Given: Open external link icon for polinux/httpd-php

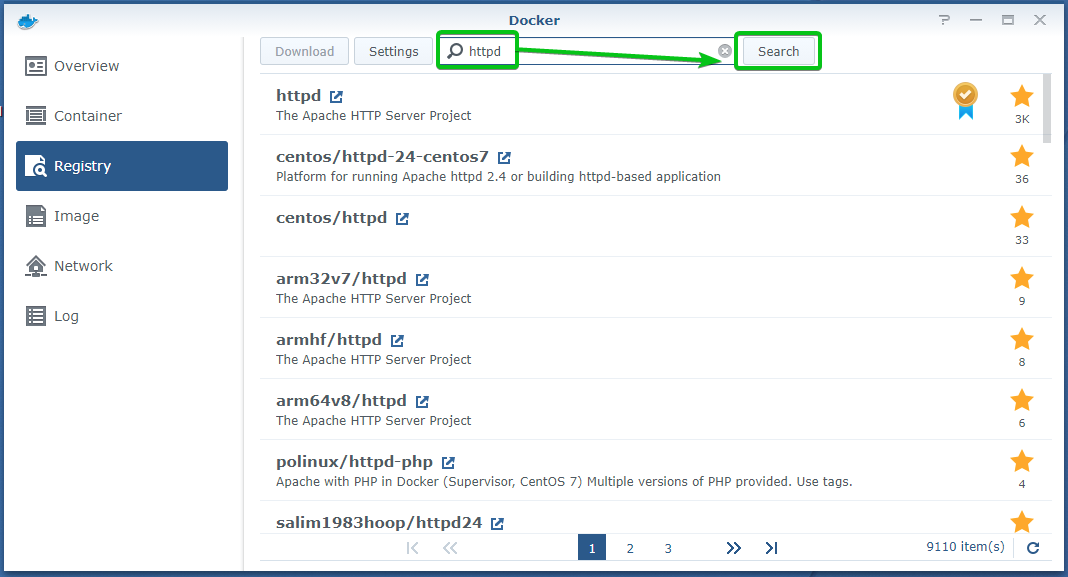Looking at the screenshot, I should (x=448, y=463).
